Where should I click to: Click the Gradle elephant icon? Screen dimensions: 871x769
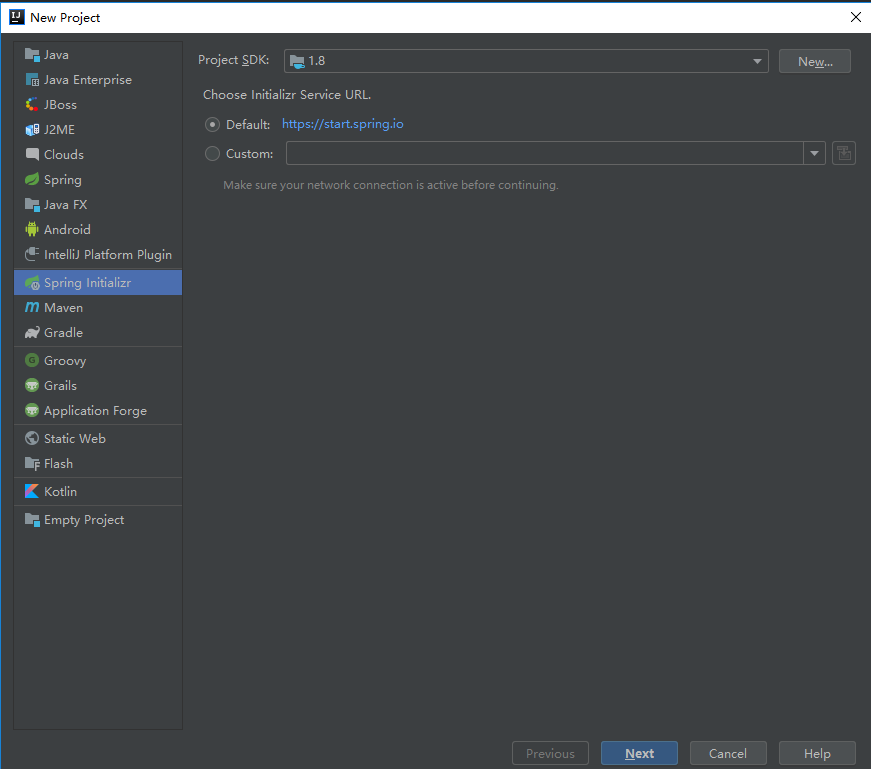[x=32, y=332]
